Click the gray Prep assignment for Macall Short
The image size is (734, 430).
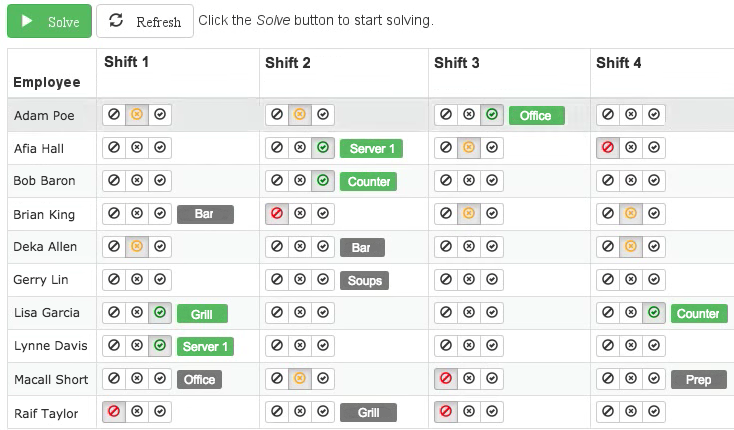[x=698, y=380]
